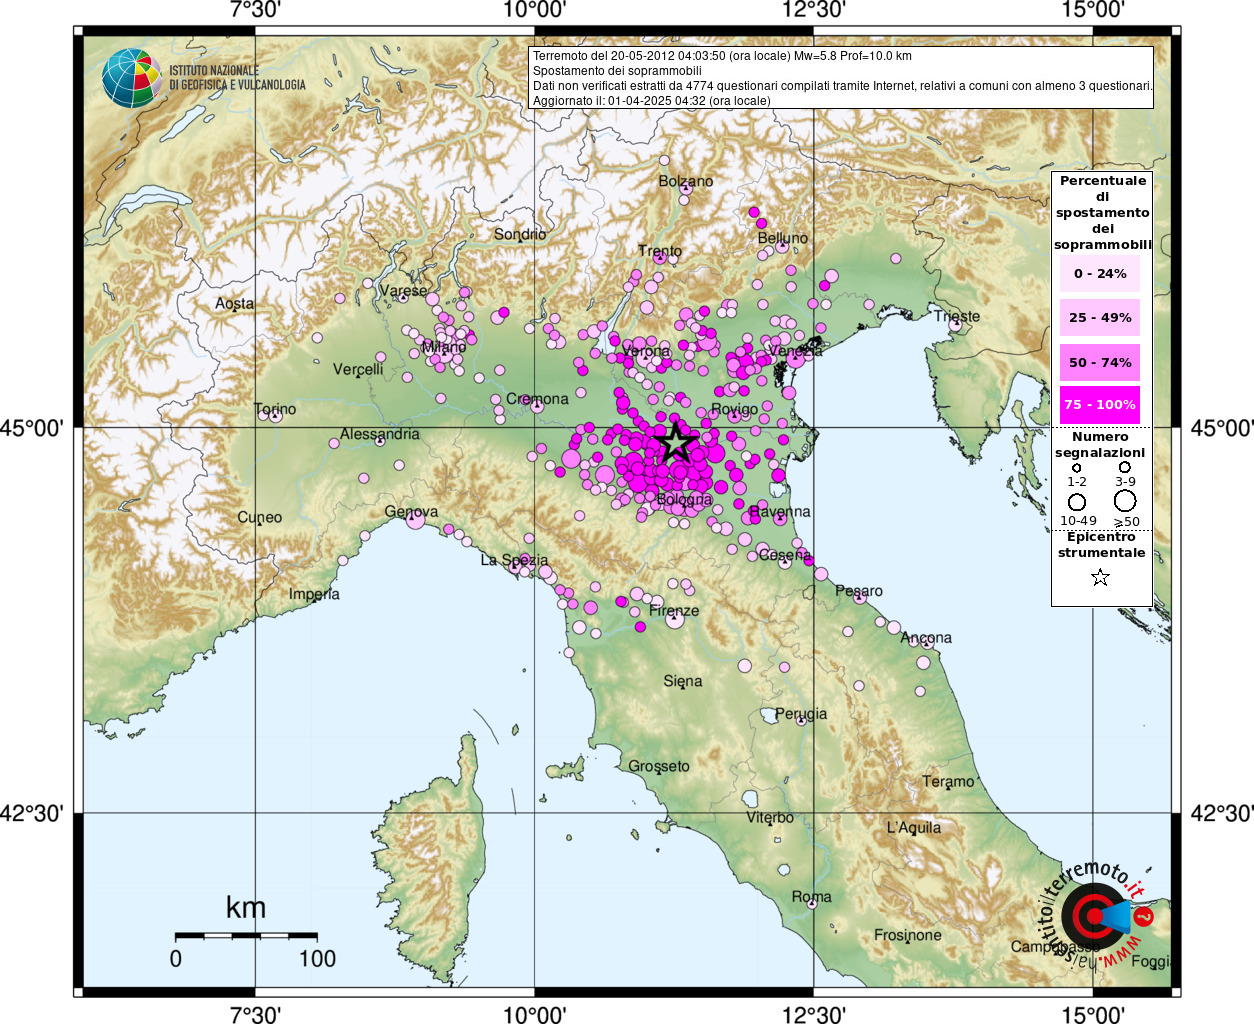Select the 75 - 100% color swatch
Viewport: 1254px width, 1024px height.
point(1100,405)
